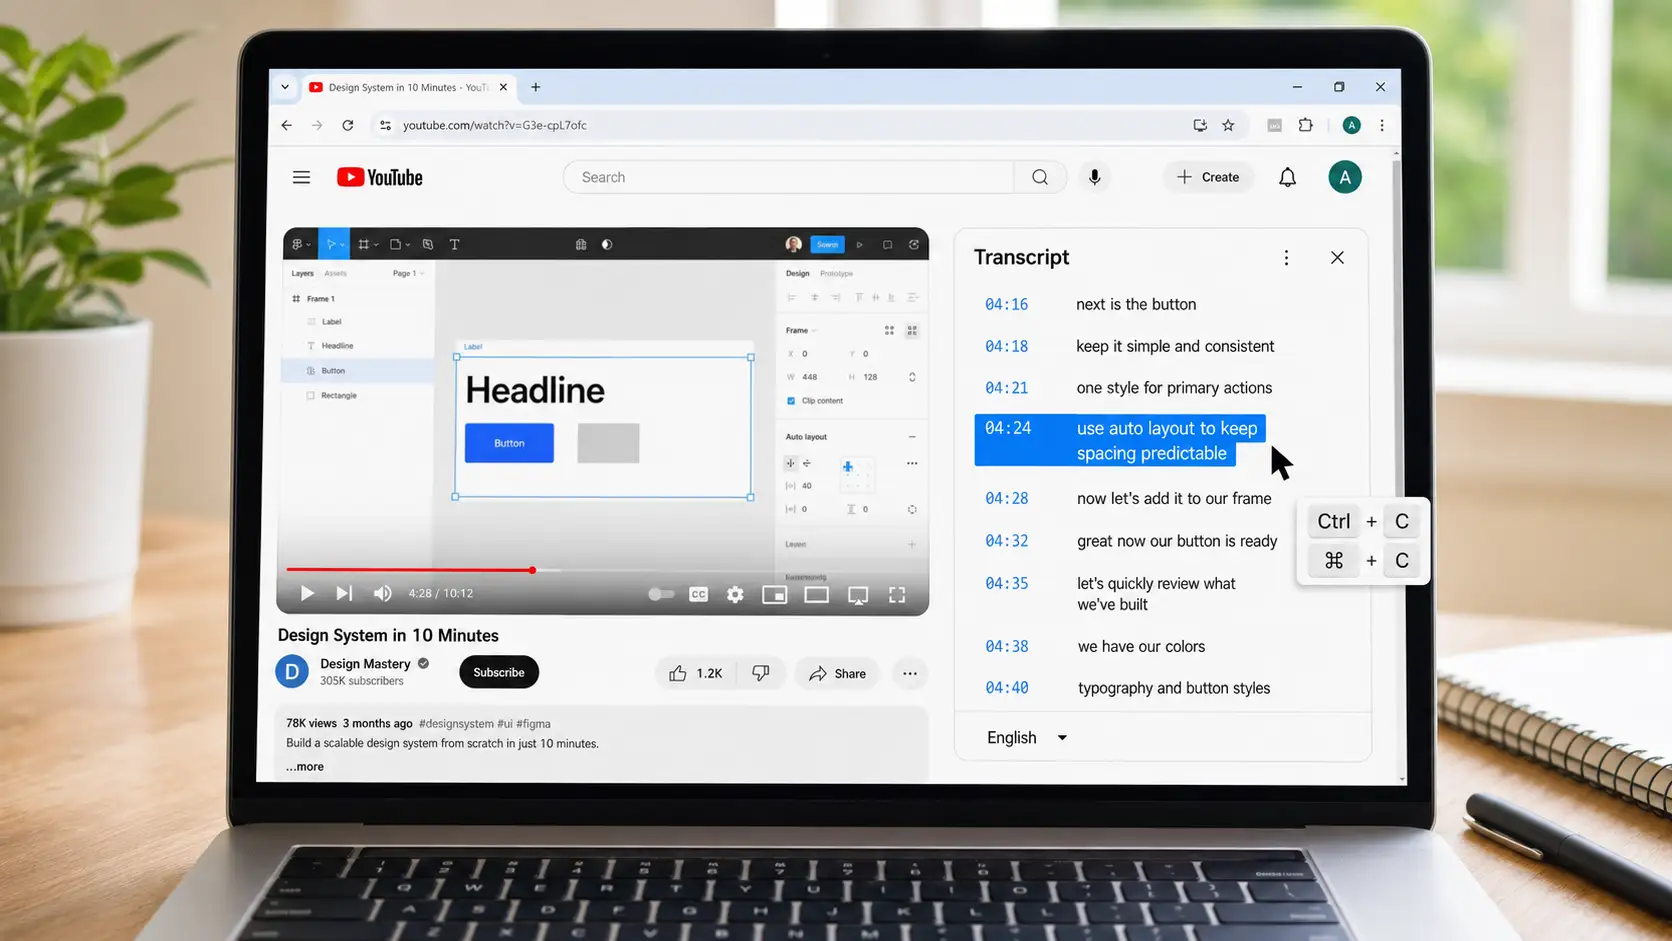Screen dimensions: 1672x941
Task: Open the Design Mastery channel avatar
Action: 292,672
